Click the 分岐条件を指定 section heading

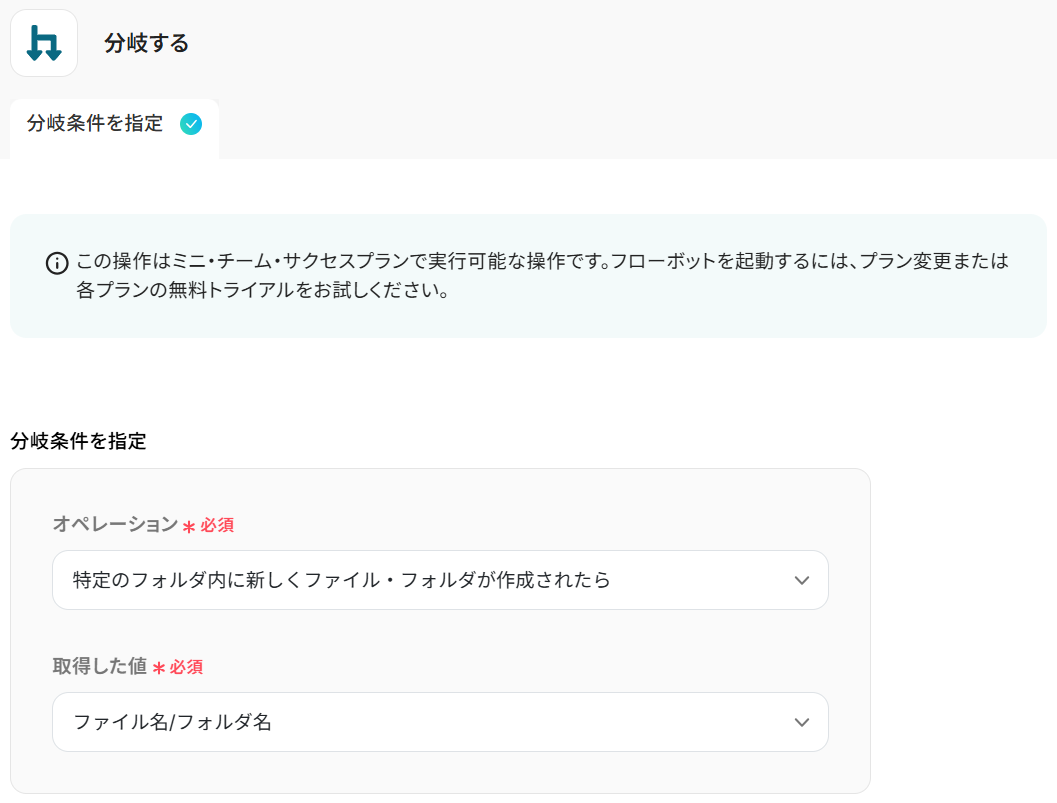tap(78, 441)
